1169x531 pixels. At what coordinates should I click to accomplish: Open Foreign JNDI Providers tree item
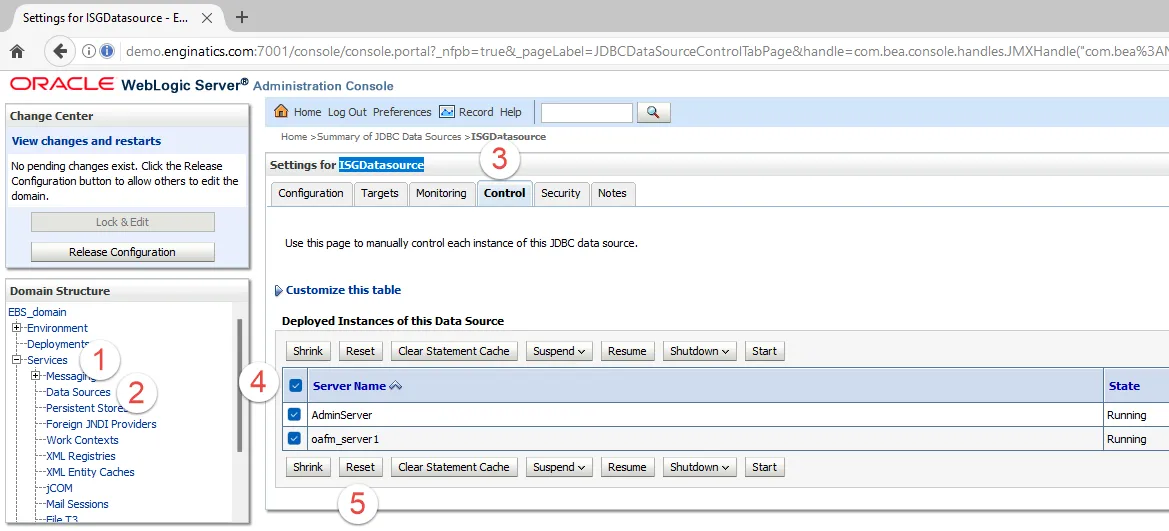(x=101, y=424)
